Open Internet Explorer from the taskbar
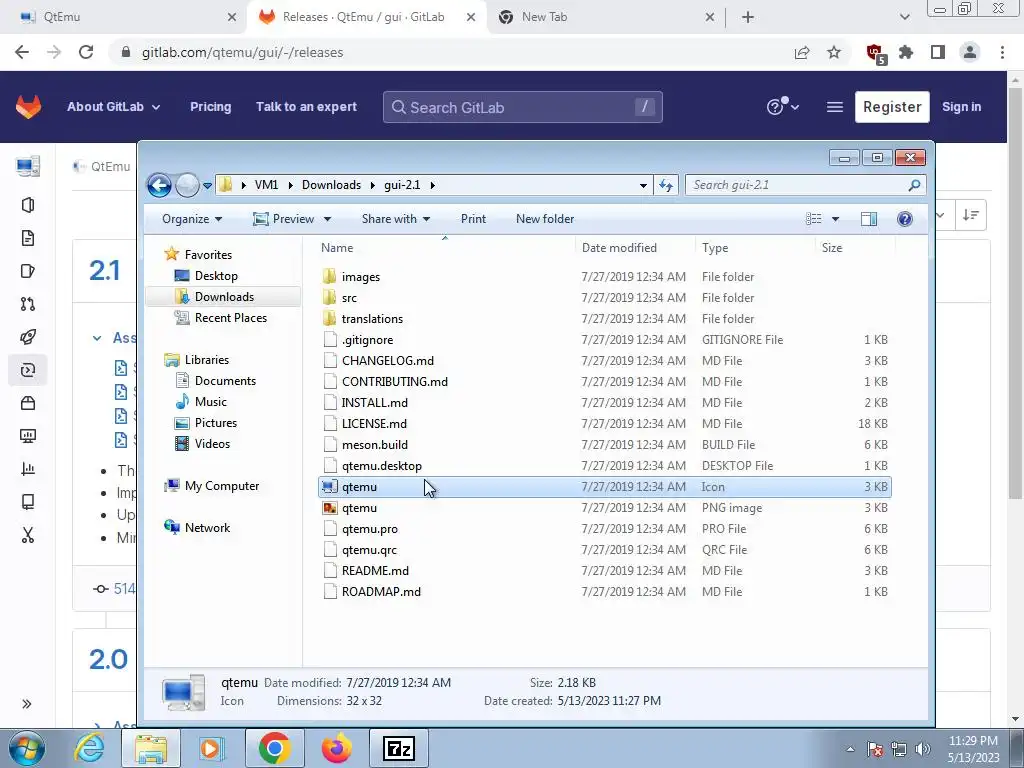The image size is (1024, 768). 89,748
